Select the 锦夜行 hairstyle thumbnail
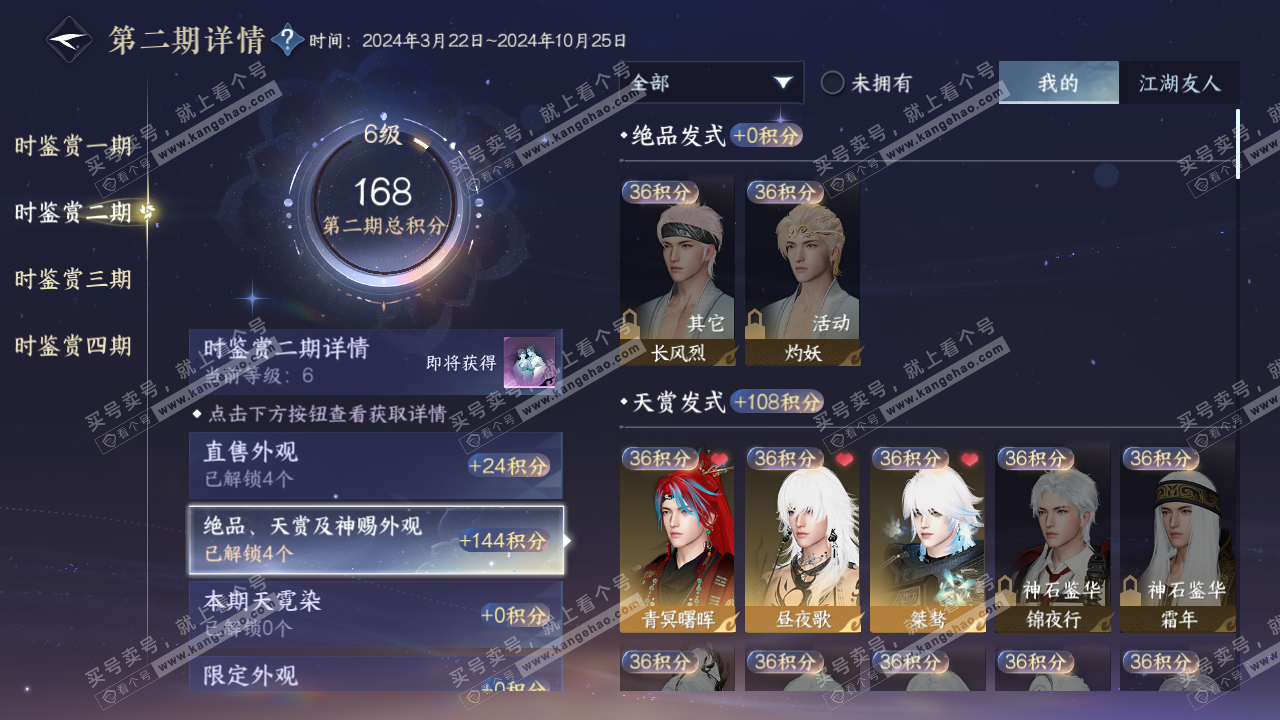1280x720 pixels. [x=1052, y=538]
